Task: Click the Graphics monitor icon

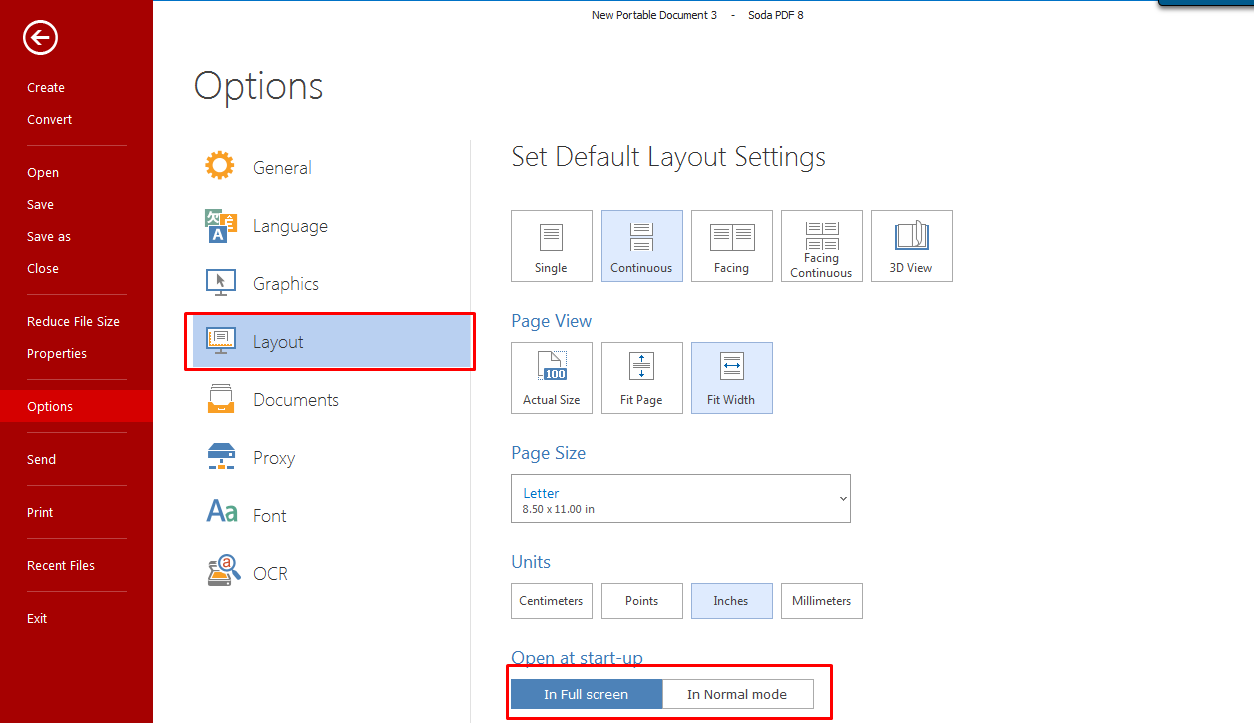Action: tap(220, 283)
